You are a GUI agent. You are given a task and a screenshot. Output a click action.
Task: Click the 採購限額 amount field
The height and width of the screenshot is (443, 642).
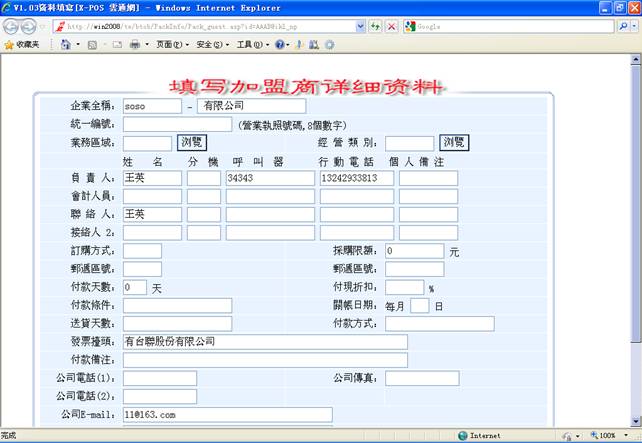click(414, 252)
